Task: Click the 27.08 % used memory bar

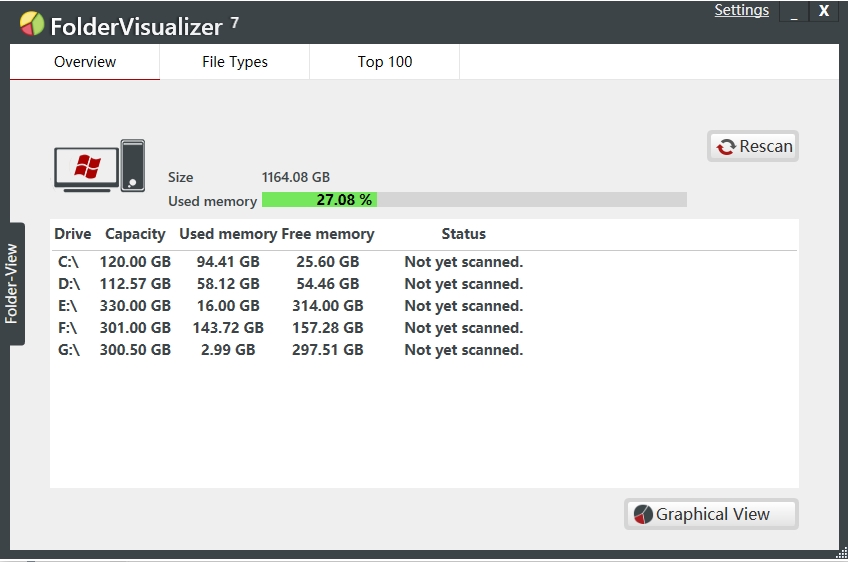Action: [x=474, y=200]
